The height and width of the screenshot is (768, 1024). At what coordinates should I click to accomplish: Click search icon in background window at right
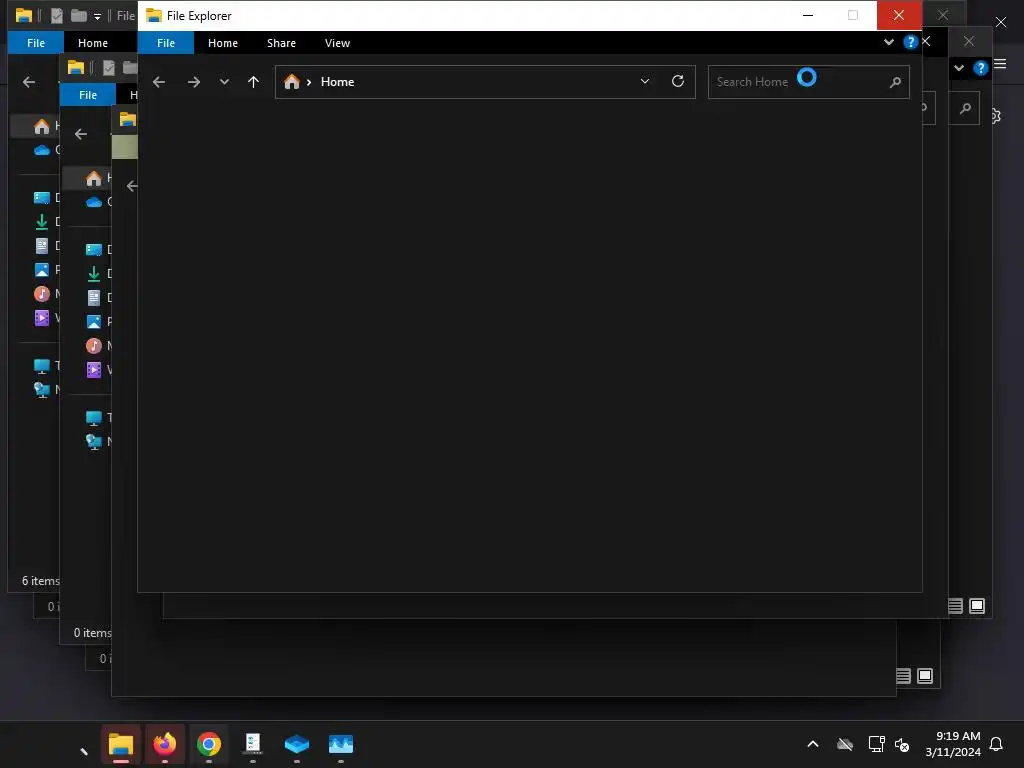pyautogui.click(x=965, y=108)
